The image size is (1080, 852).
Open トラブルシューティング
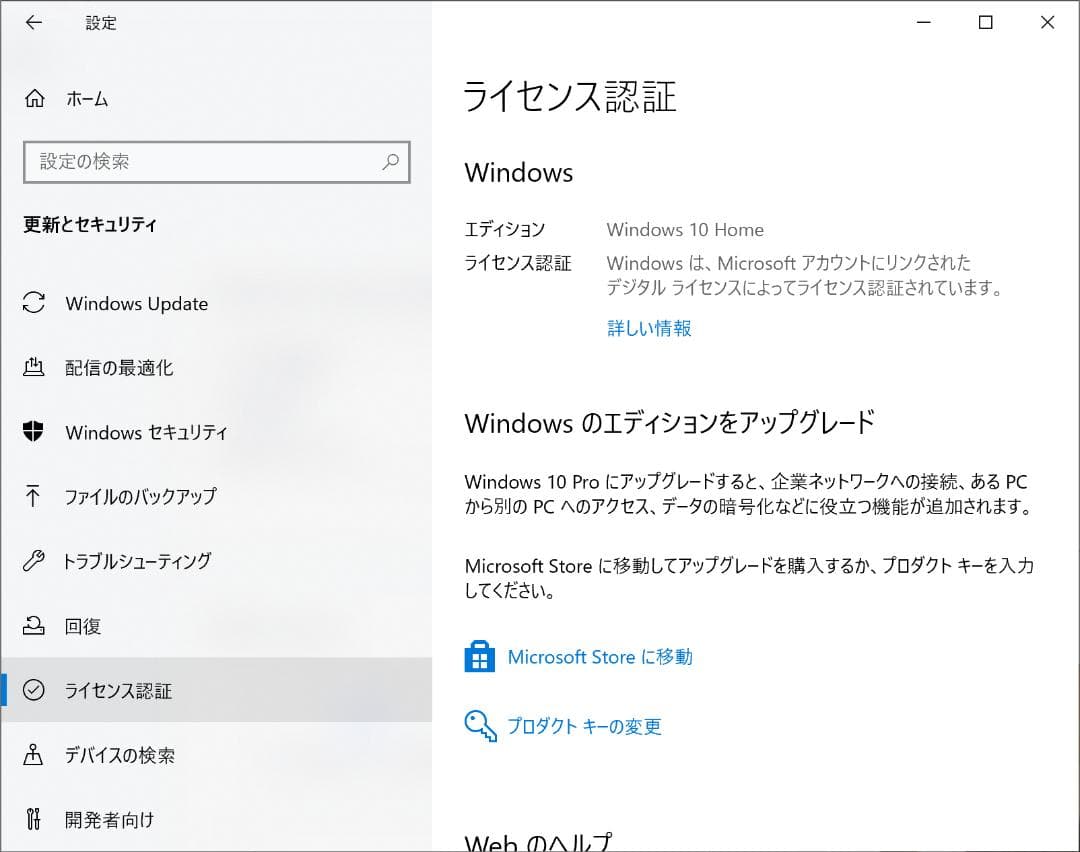(x=137, y=561)
